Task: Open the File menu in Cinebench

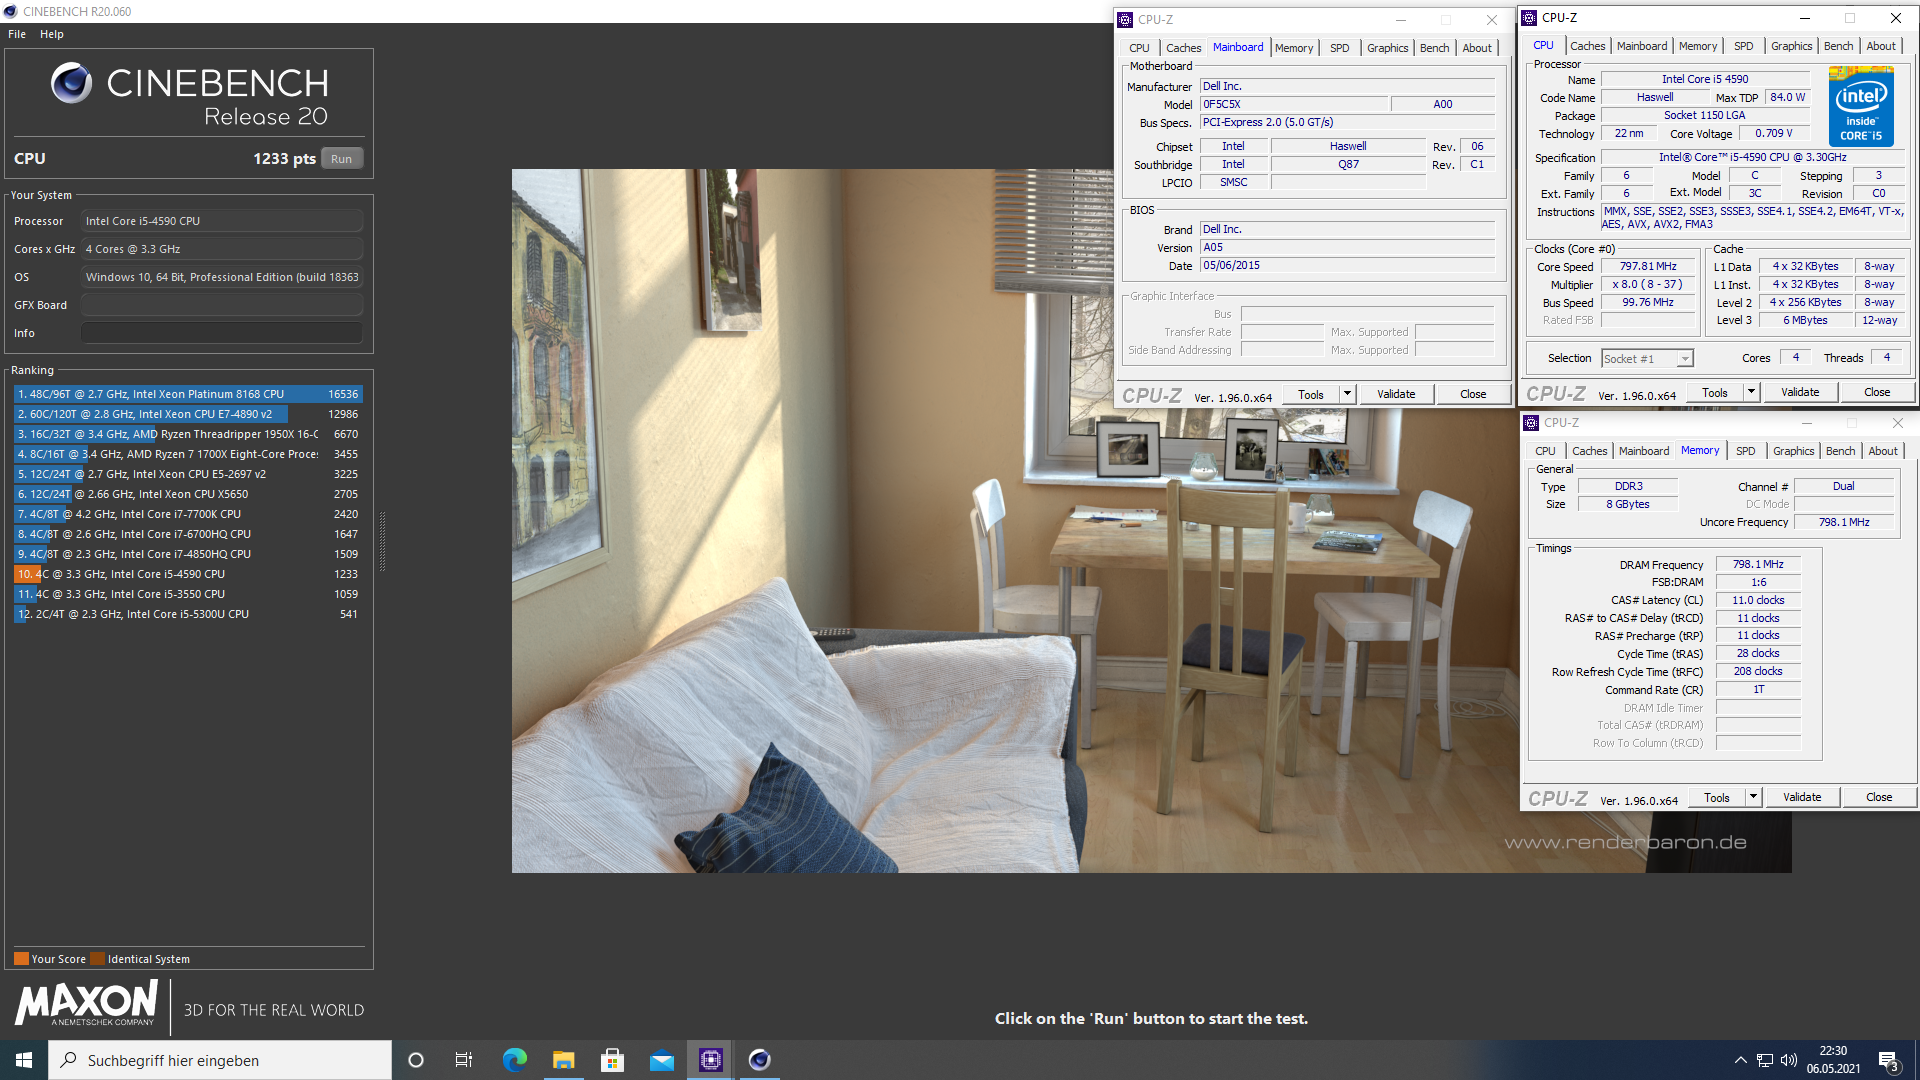Action: point(17,34)
